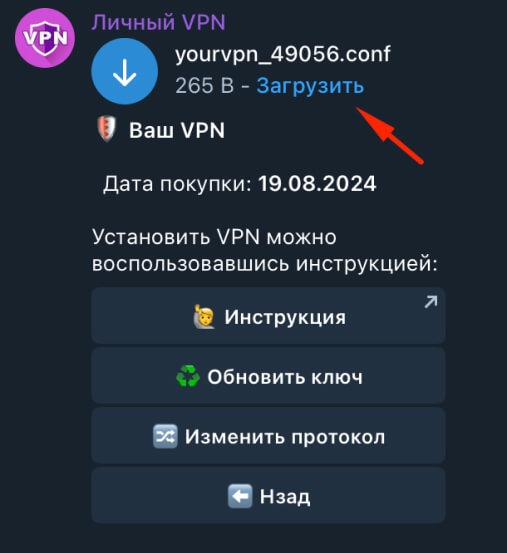Screen dimensions: 507x553
Task: Open the Личный VPN bot avatar
Action: tap(45, 38)
